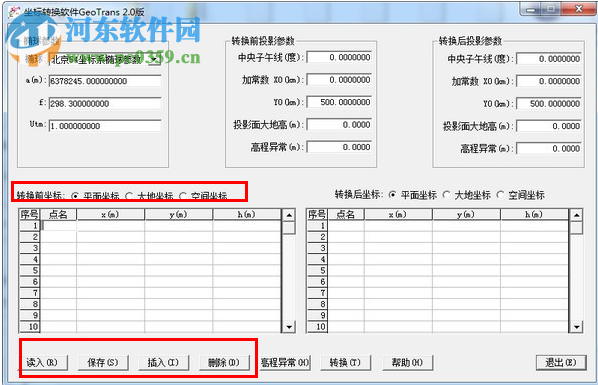Click y(m) header in right table
This screenshot has width=598, height=385.
(466, 214)
